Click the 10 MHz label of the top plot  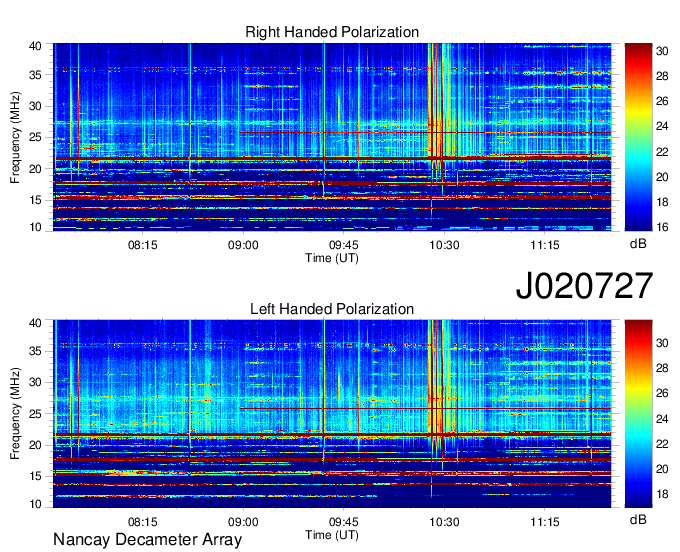pyautogui.click(x=36, y=227)
